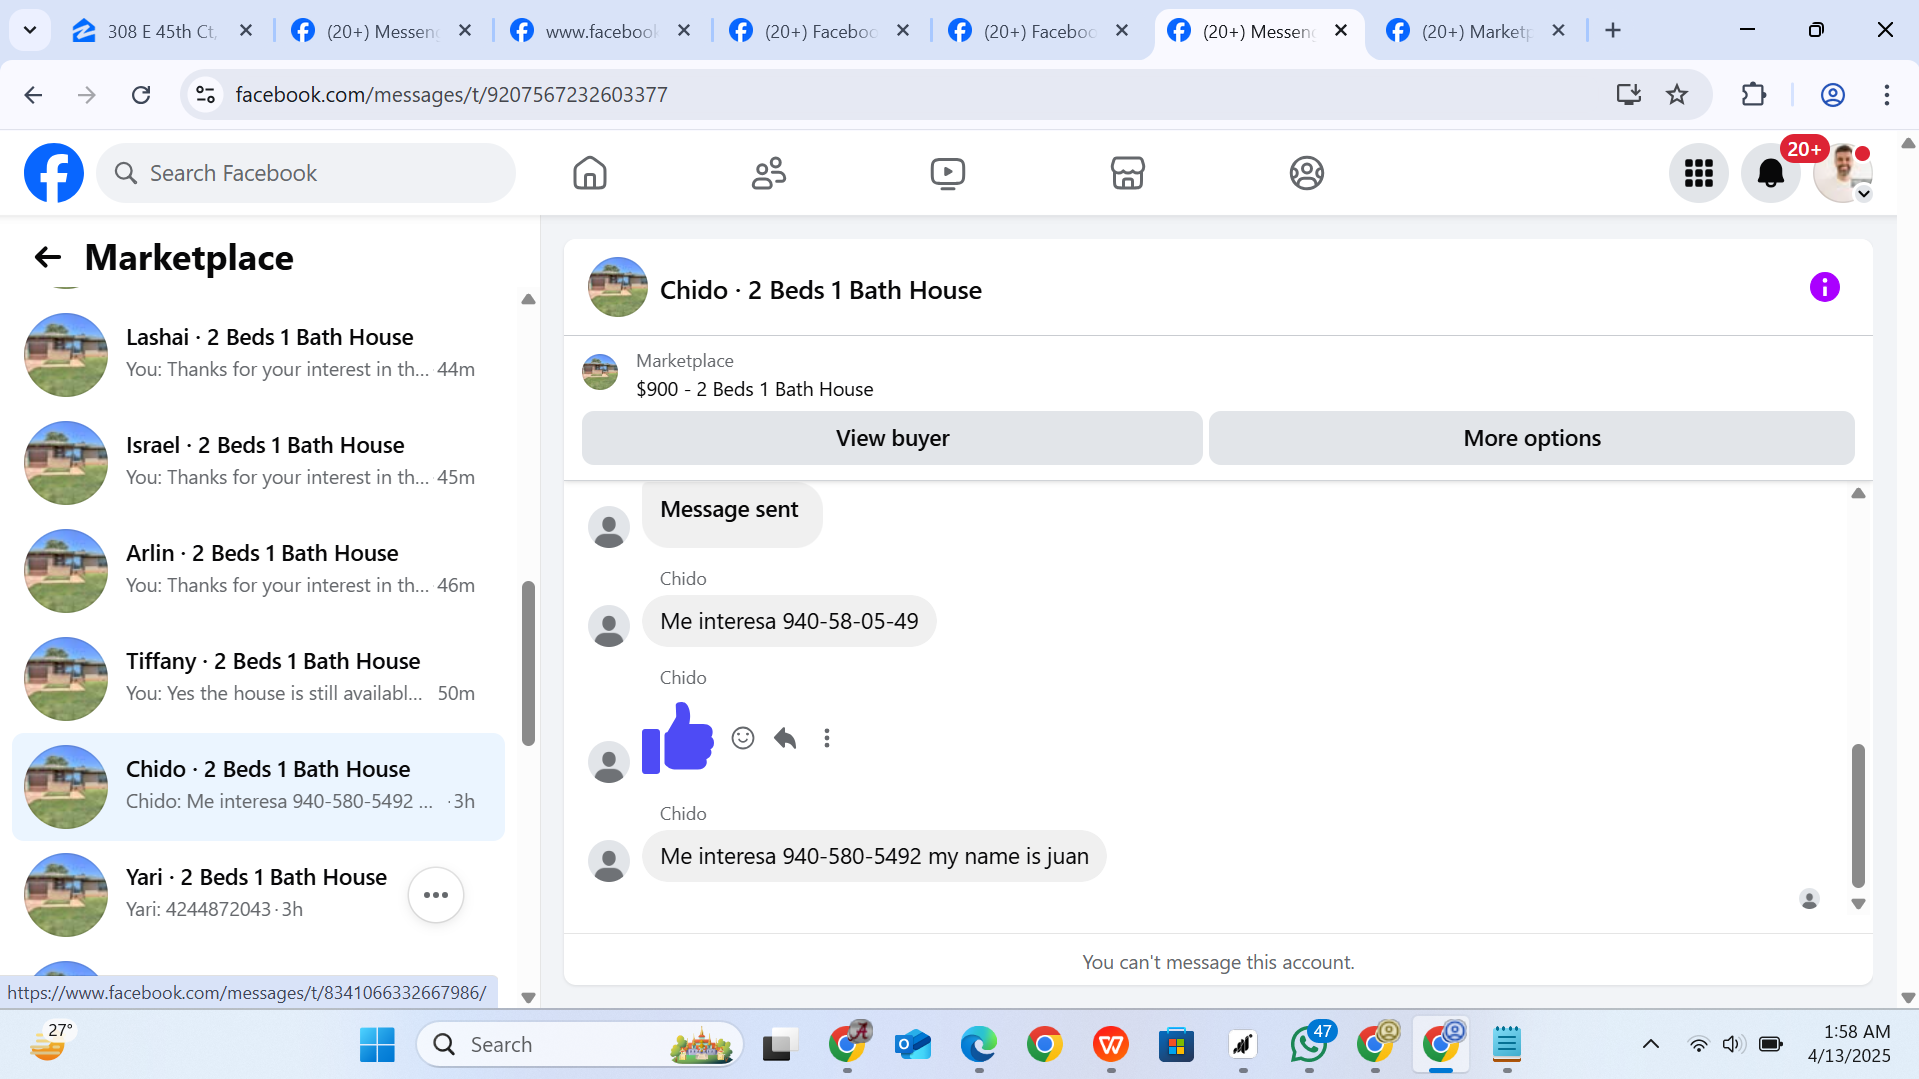Viewport: 1919px width, 1079px height.
Task: Open the Windows Start menu
Action: tap(377, 1045)
